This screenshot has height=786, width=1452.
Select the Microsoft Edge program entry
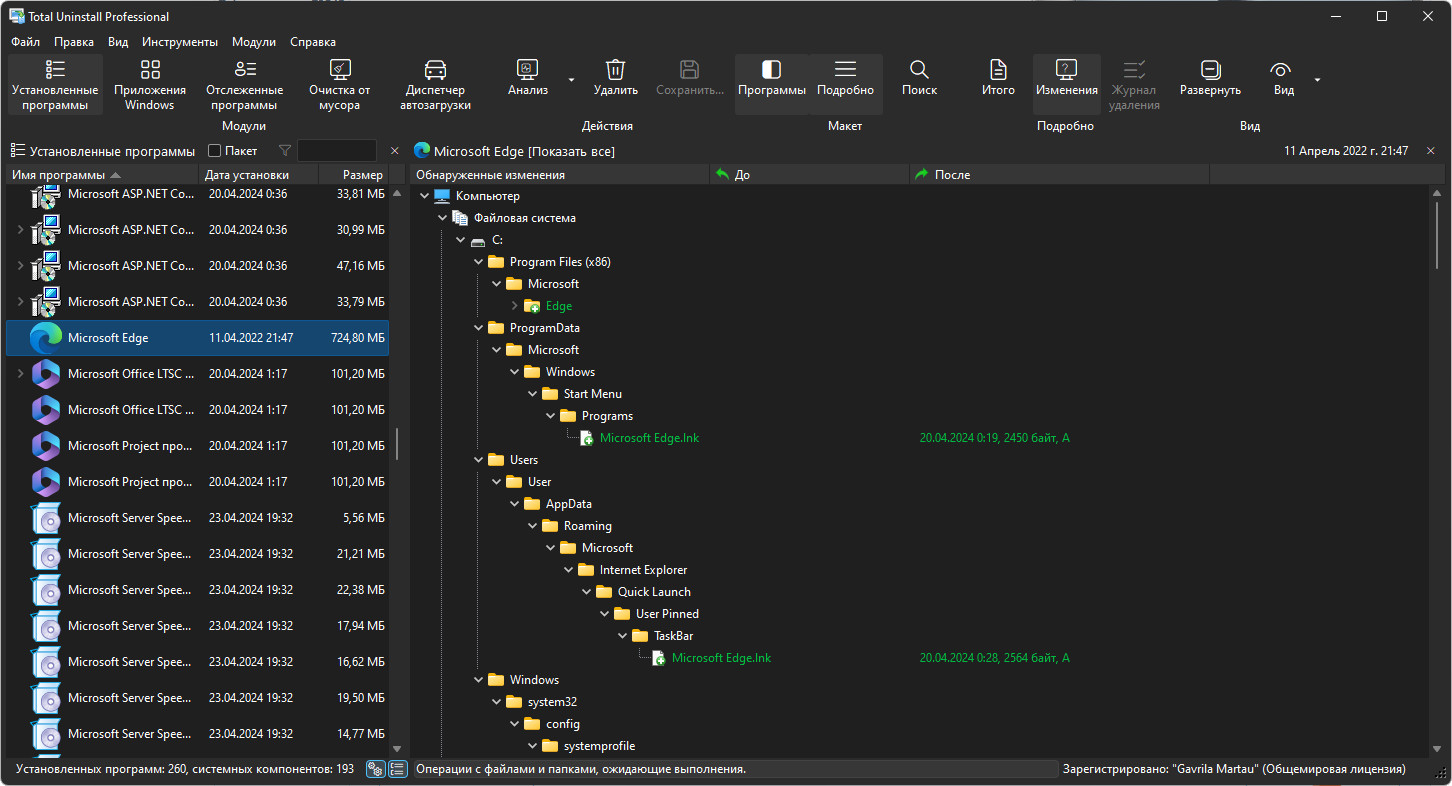[197, 338]
